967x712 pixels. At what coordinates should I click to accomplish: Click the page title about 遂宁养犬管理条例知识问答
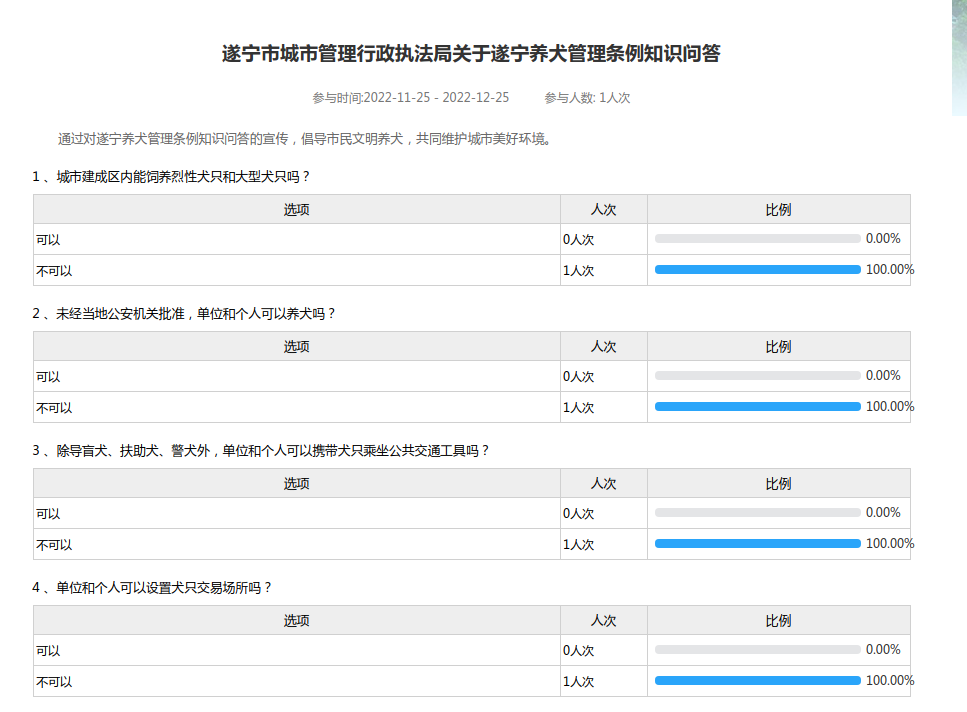coord(471,54)
